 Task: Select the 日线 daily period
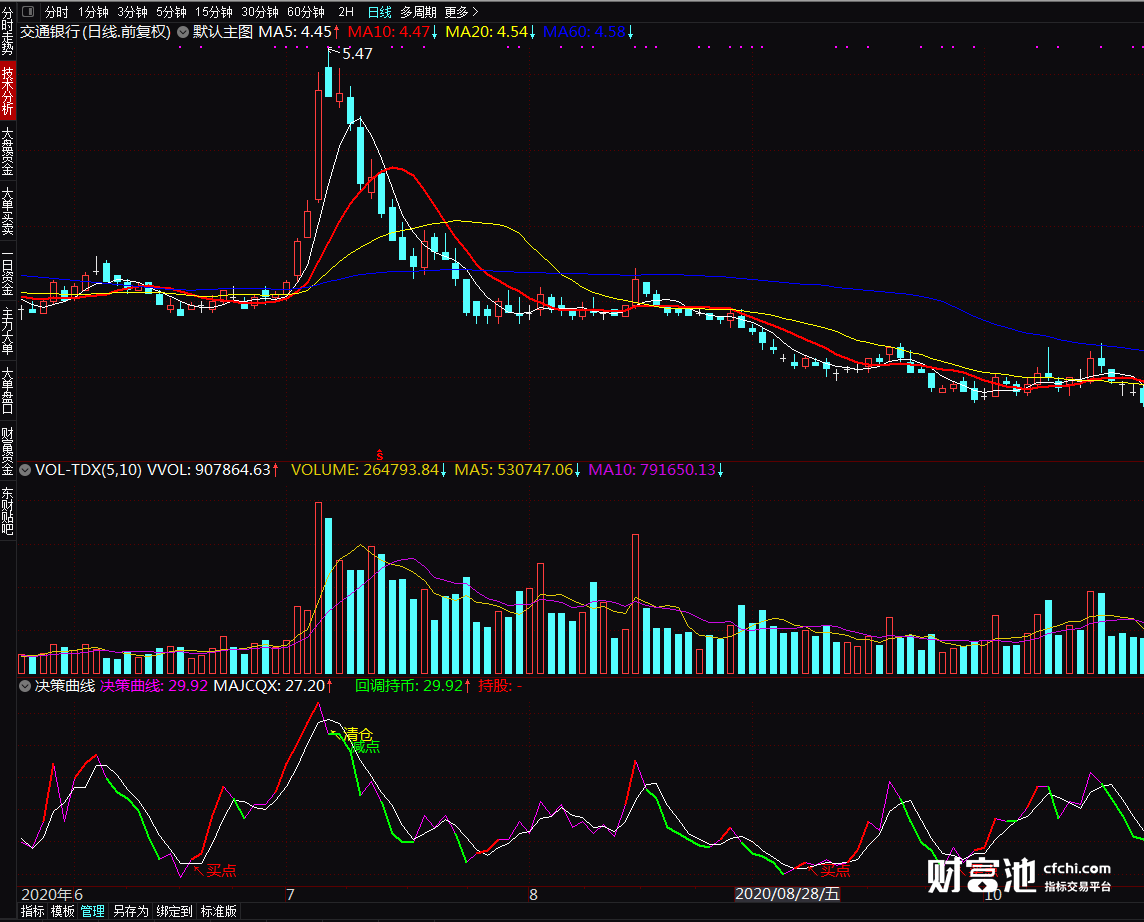coord(379,12)
